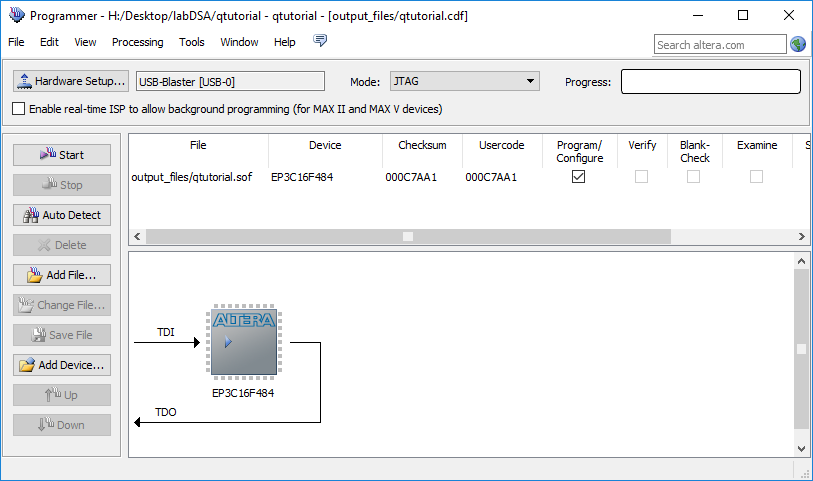The height and width of the screenshot is (481, 813).
Task: Open the Window menu
Action: point(239,42)
